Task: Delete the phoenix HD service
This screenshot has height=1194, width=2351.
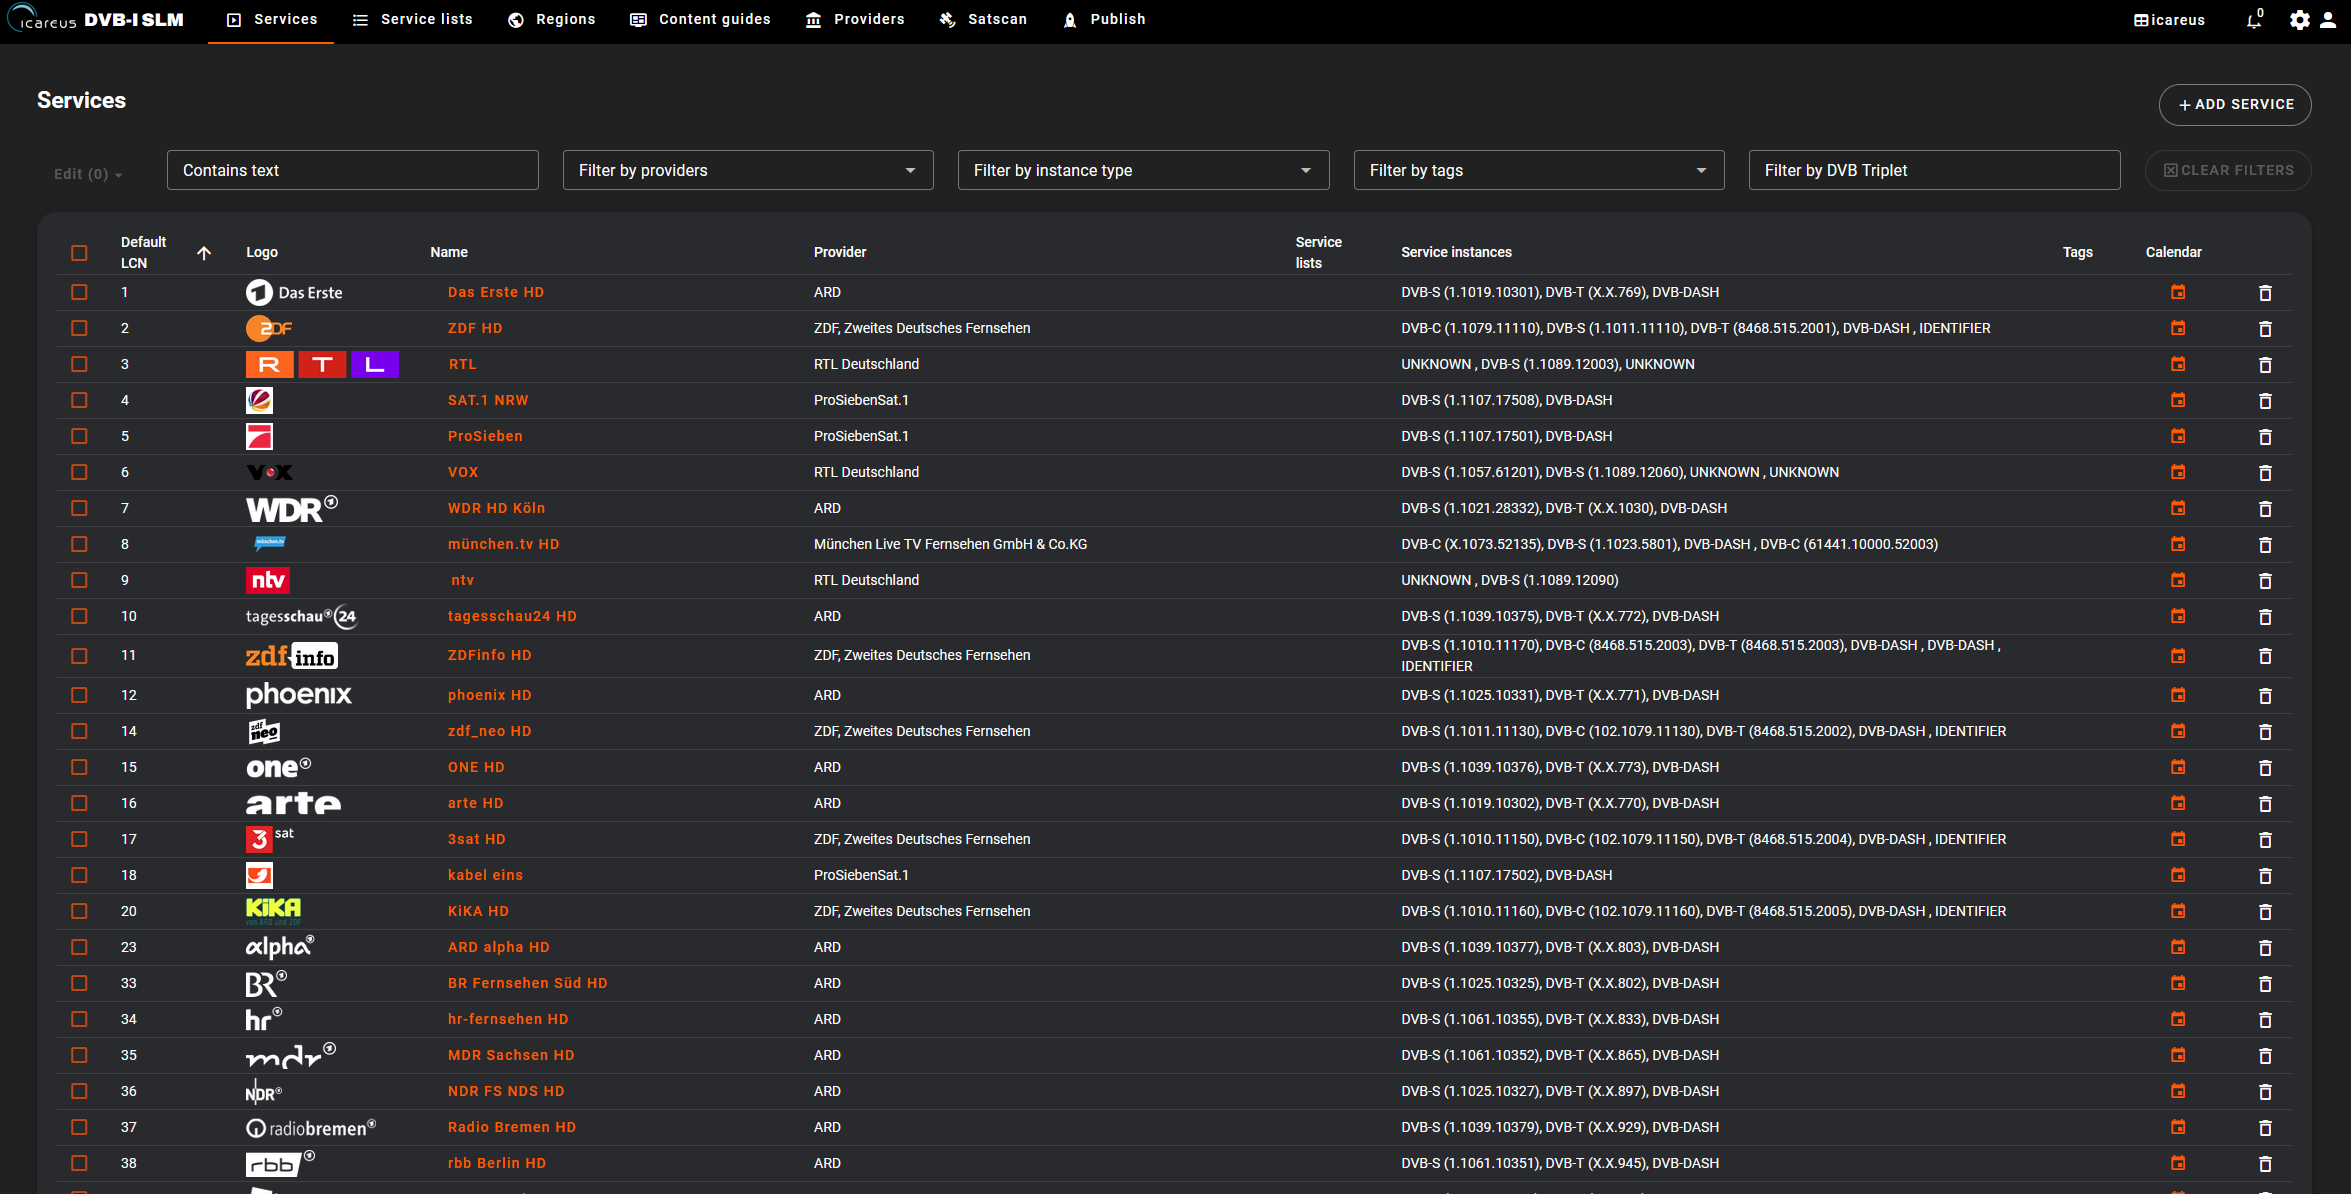Action: pos(2265,696)
